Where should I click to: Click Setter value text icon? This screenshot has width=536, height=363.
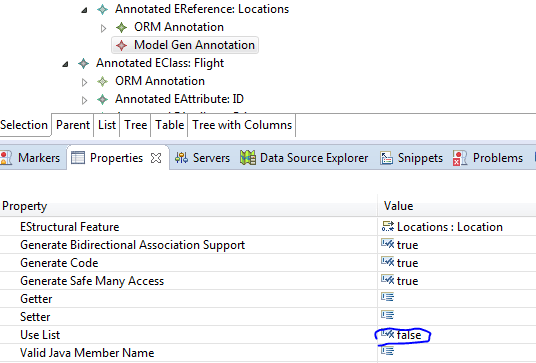click(x=387, y=314)
